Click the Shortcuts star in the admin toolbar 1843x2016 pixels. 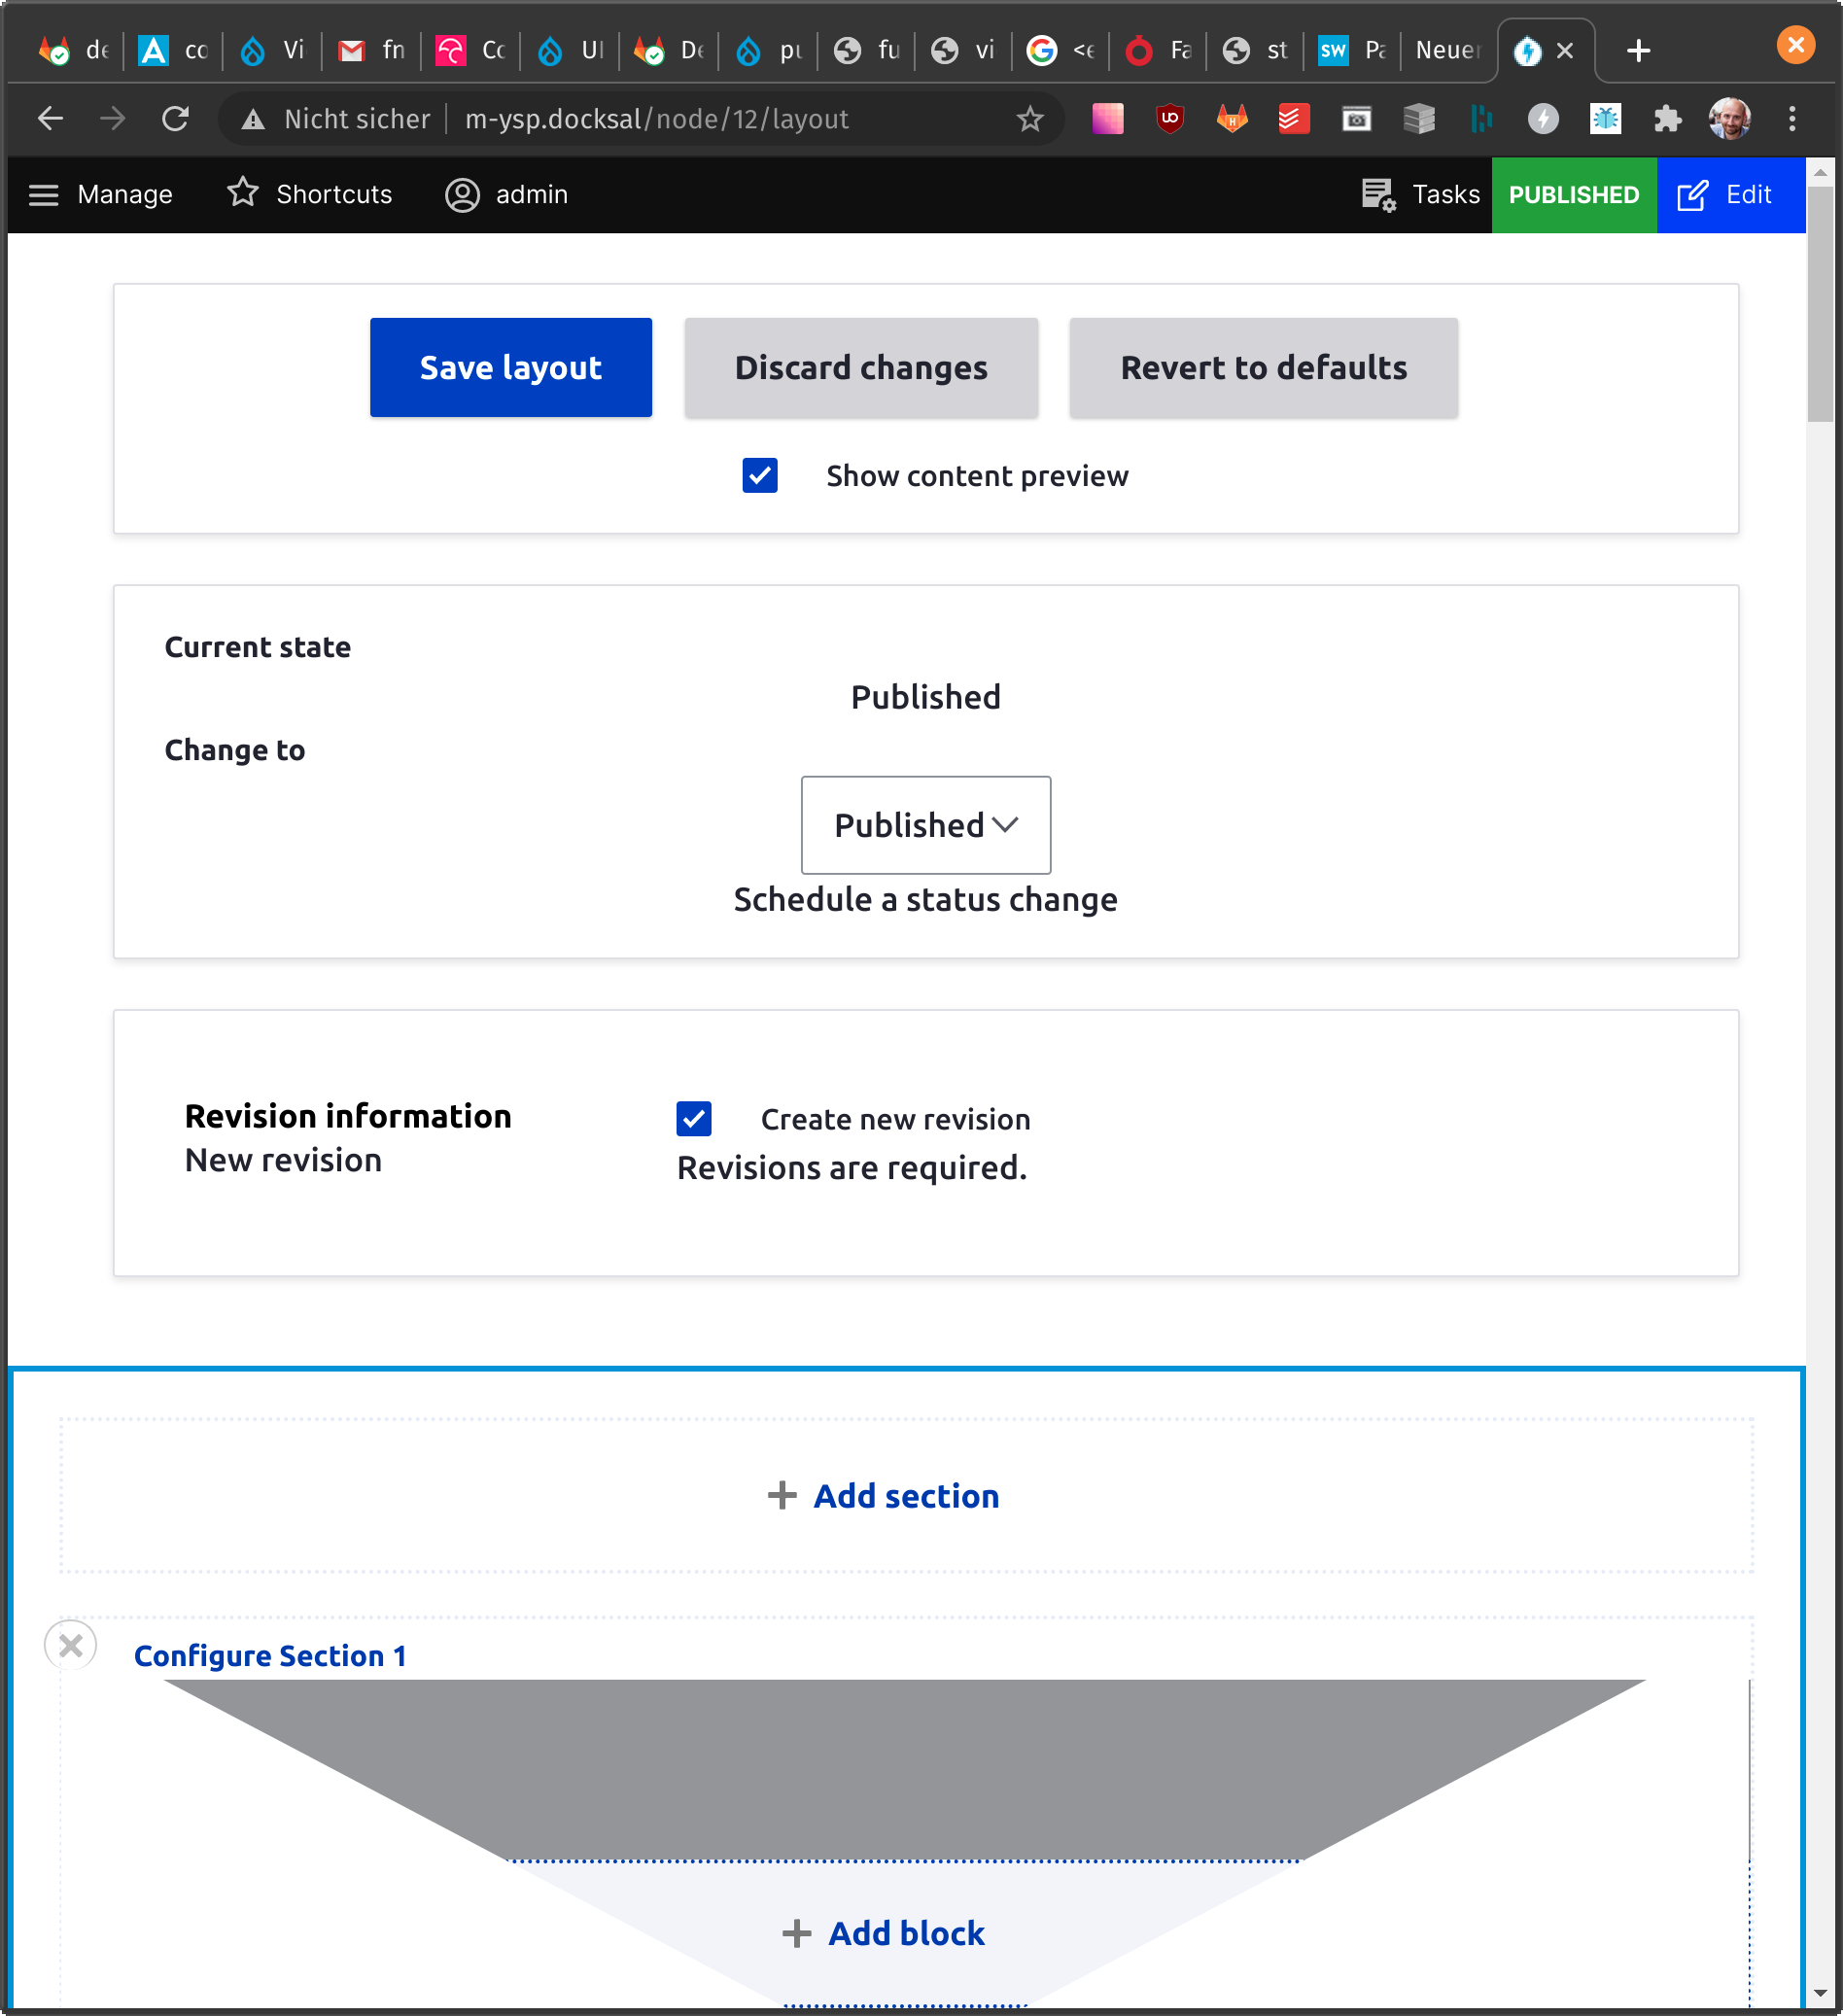pos(243,194)
